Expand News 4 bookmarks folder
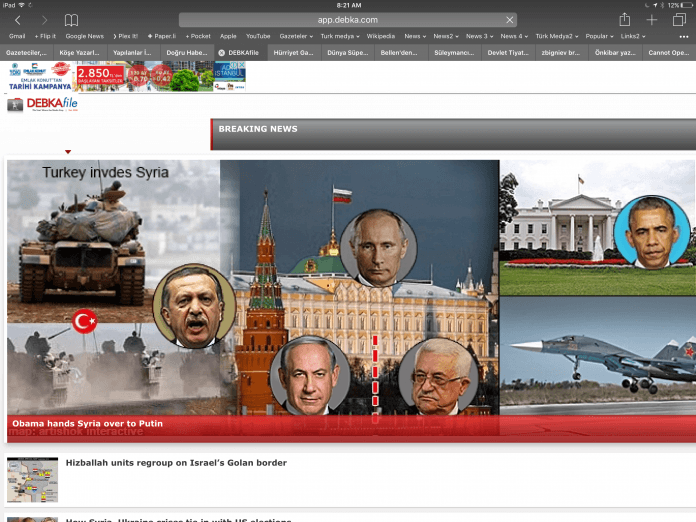Image resolution: width=696 pixels, height=522 pixels. tap(514, 36)
